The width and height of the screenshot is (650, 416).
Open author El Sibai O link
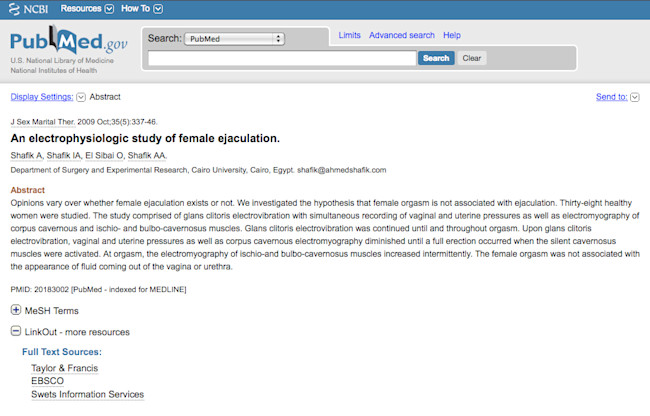(x=104, y=155)
